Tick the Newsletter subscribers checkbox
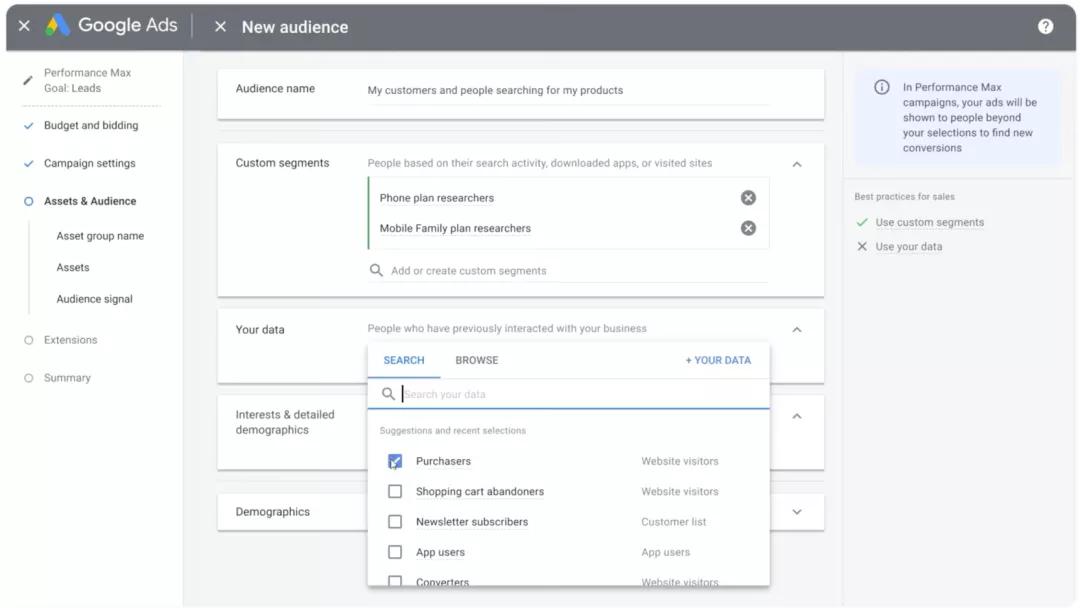 click(x=395, y=522)
